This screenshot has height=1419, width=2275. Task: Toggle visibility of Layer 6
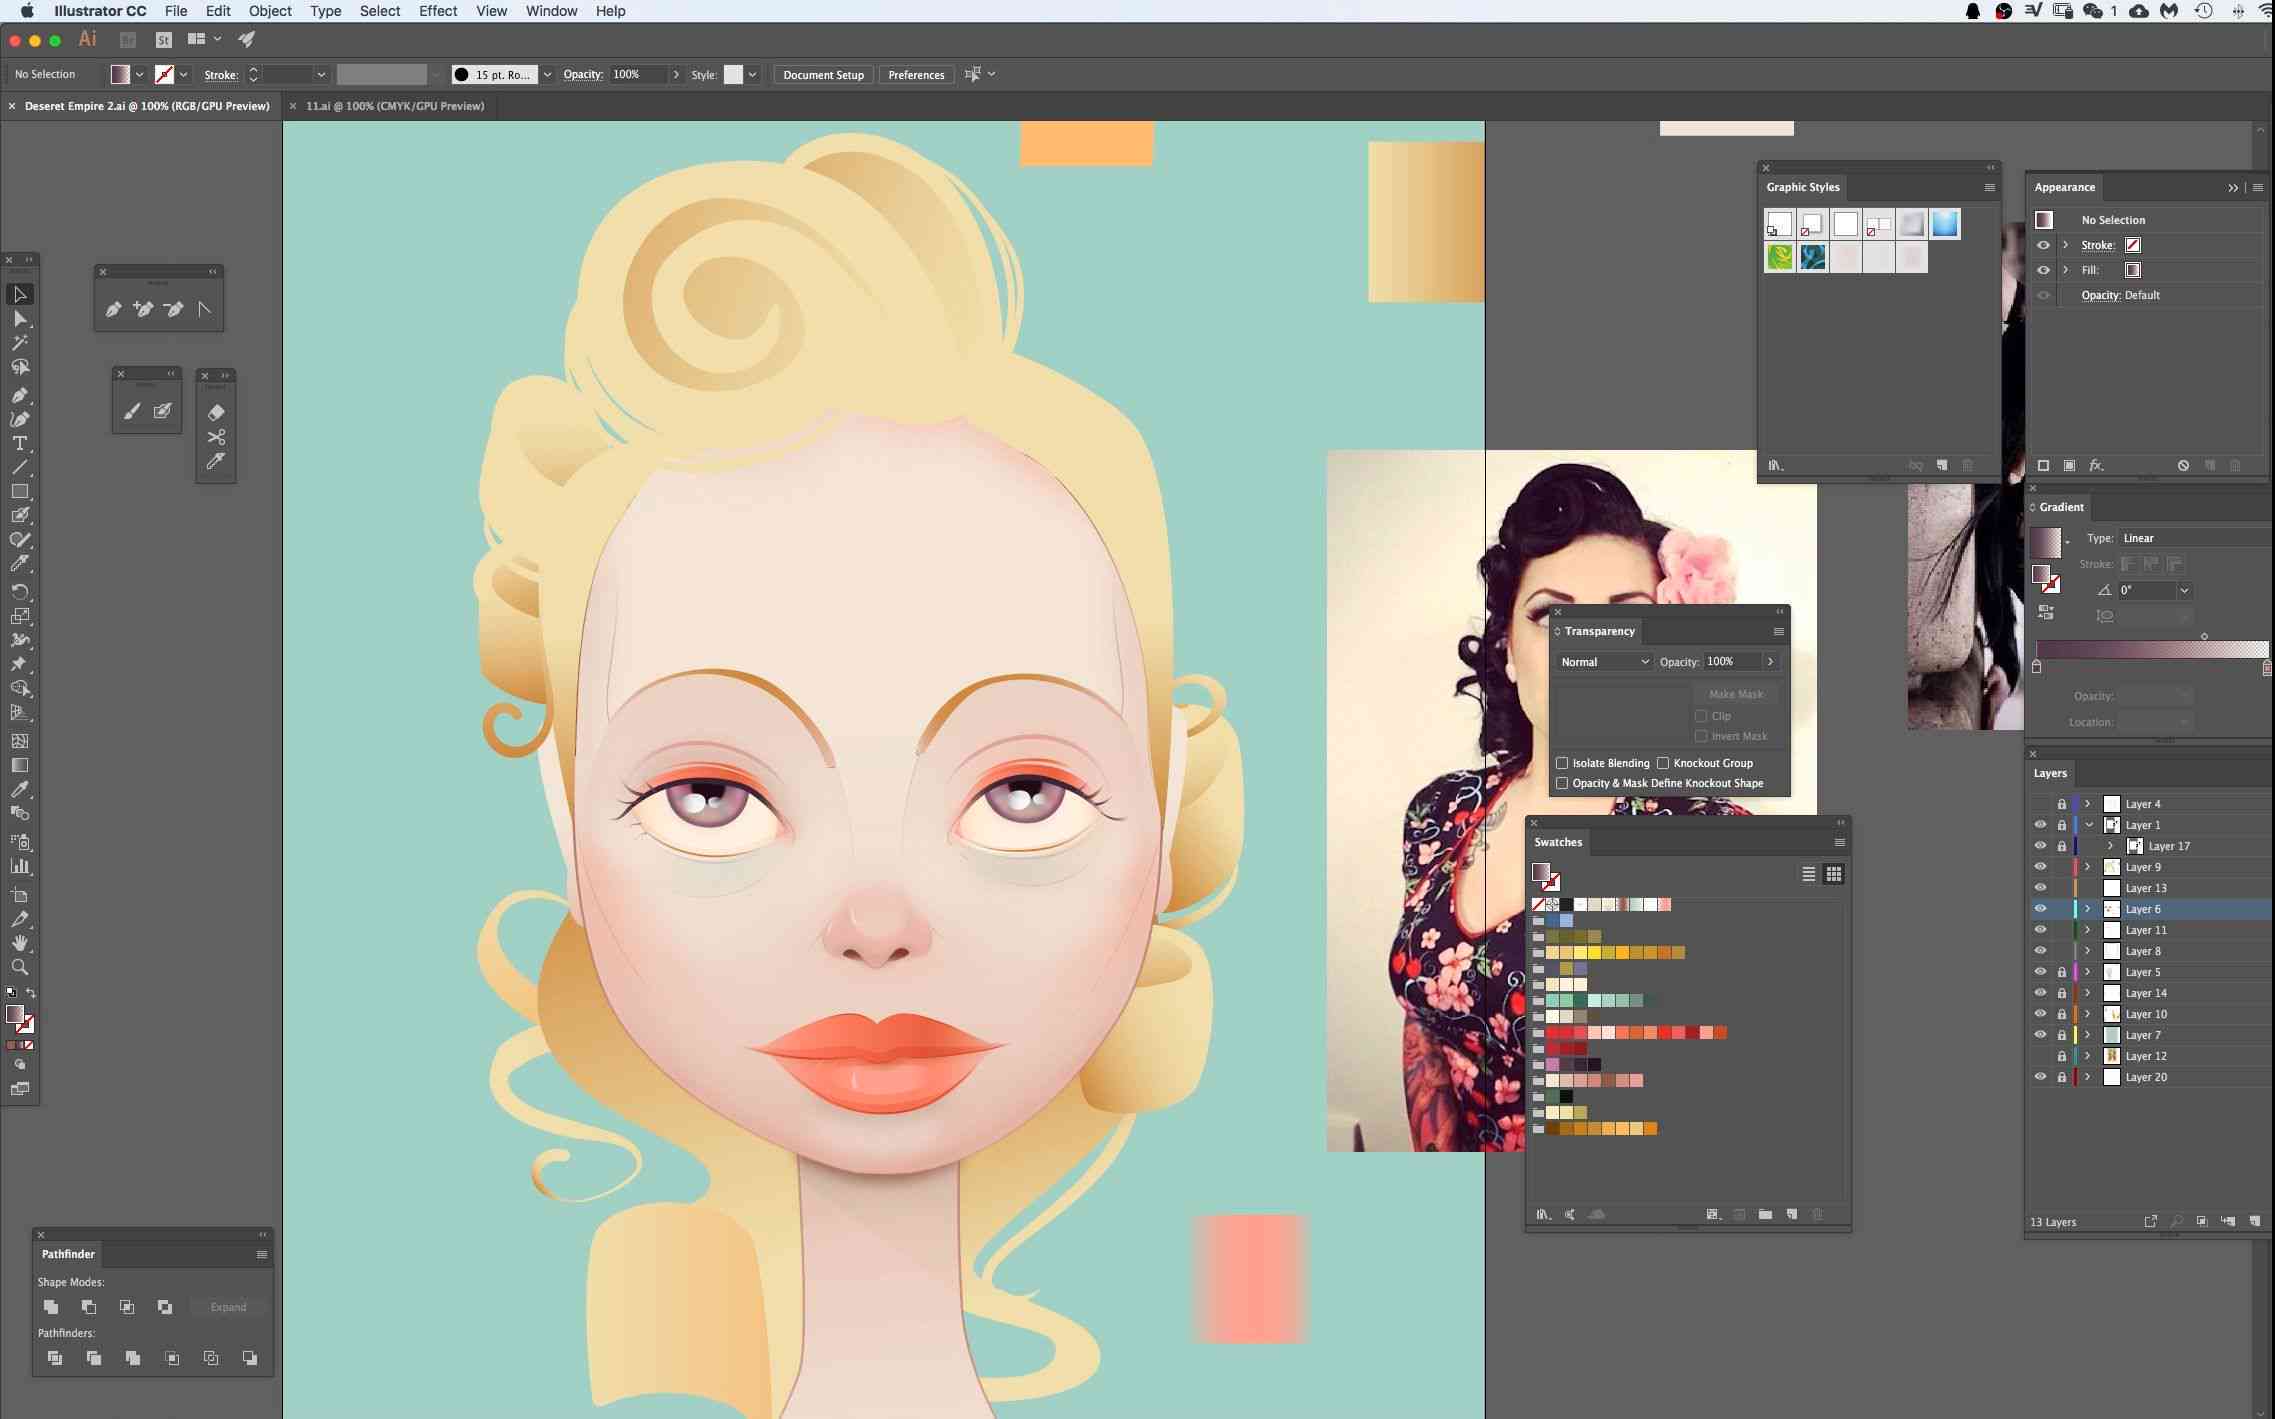click(x=2040, y=909)
